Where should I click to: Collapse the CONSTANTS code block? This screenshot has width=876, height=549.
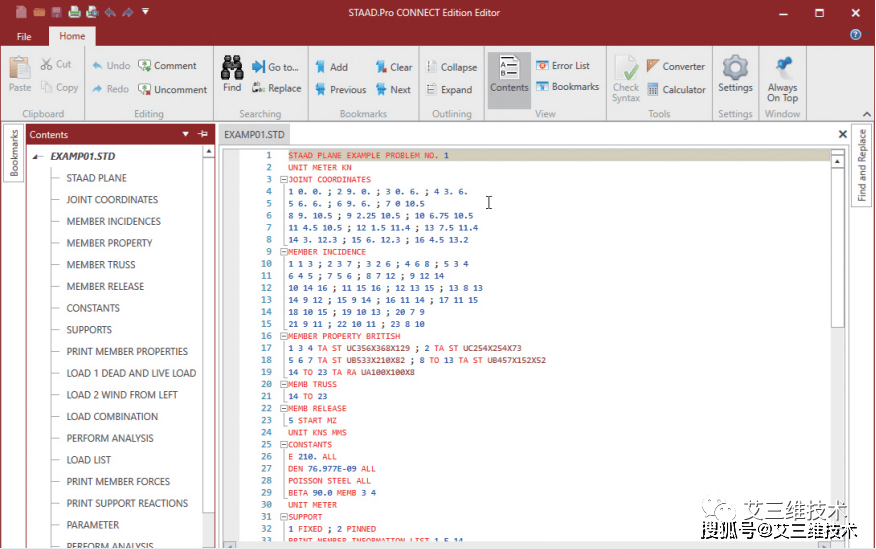tap(283, 445)
